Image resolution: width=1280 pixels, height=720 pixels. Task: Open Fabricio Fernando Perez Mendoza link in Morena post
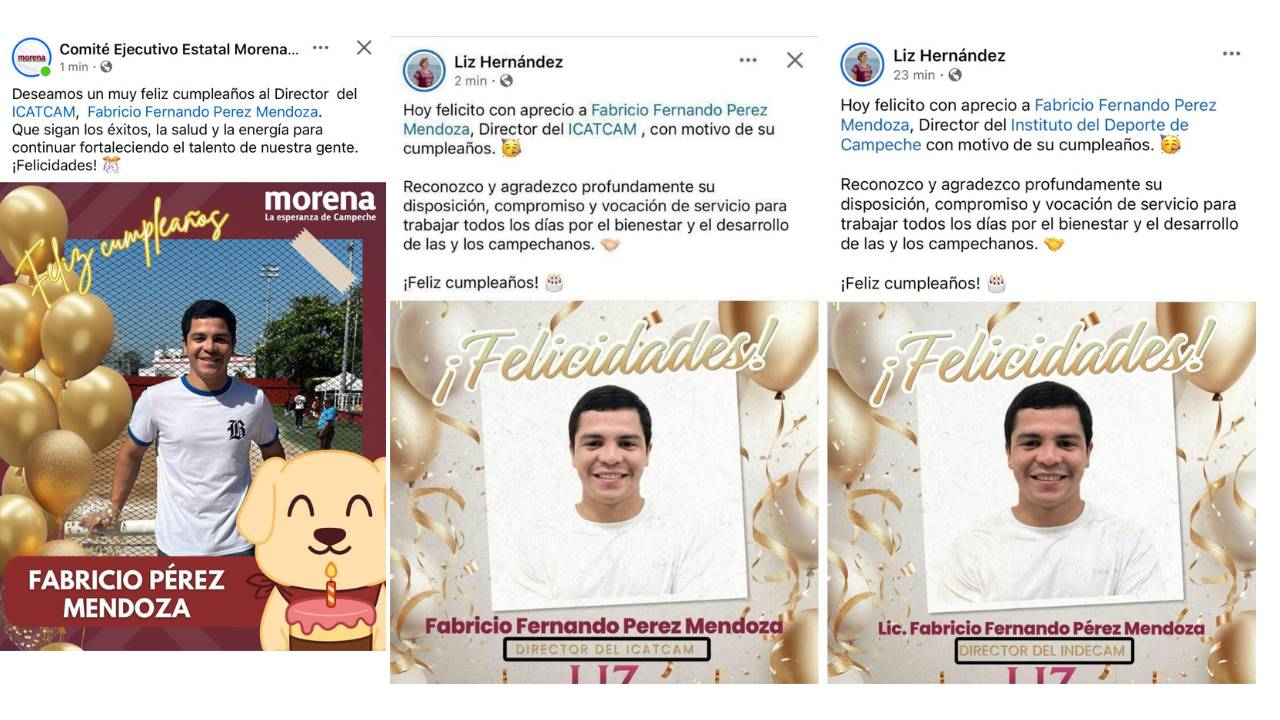click(x=202, y=112)
